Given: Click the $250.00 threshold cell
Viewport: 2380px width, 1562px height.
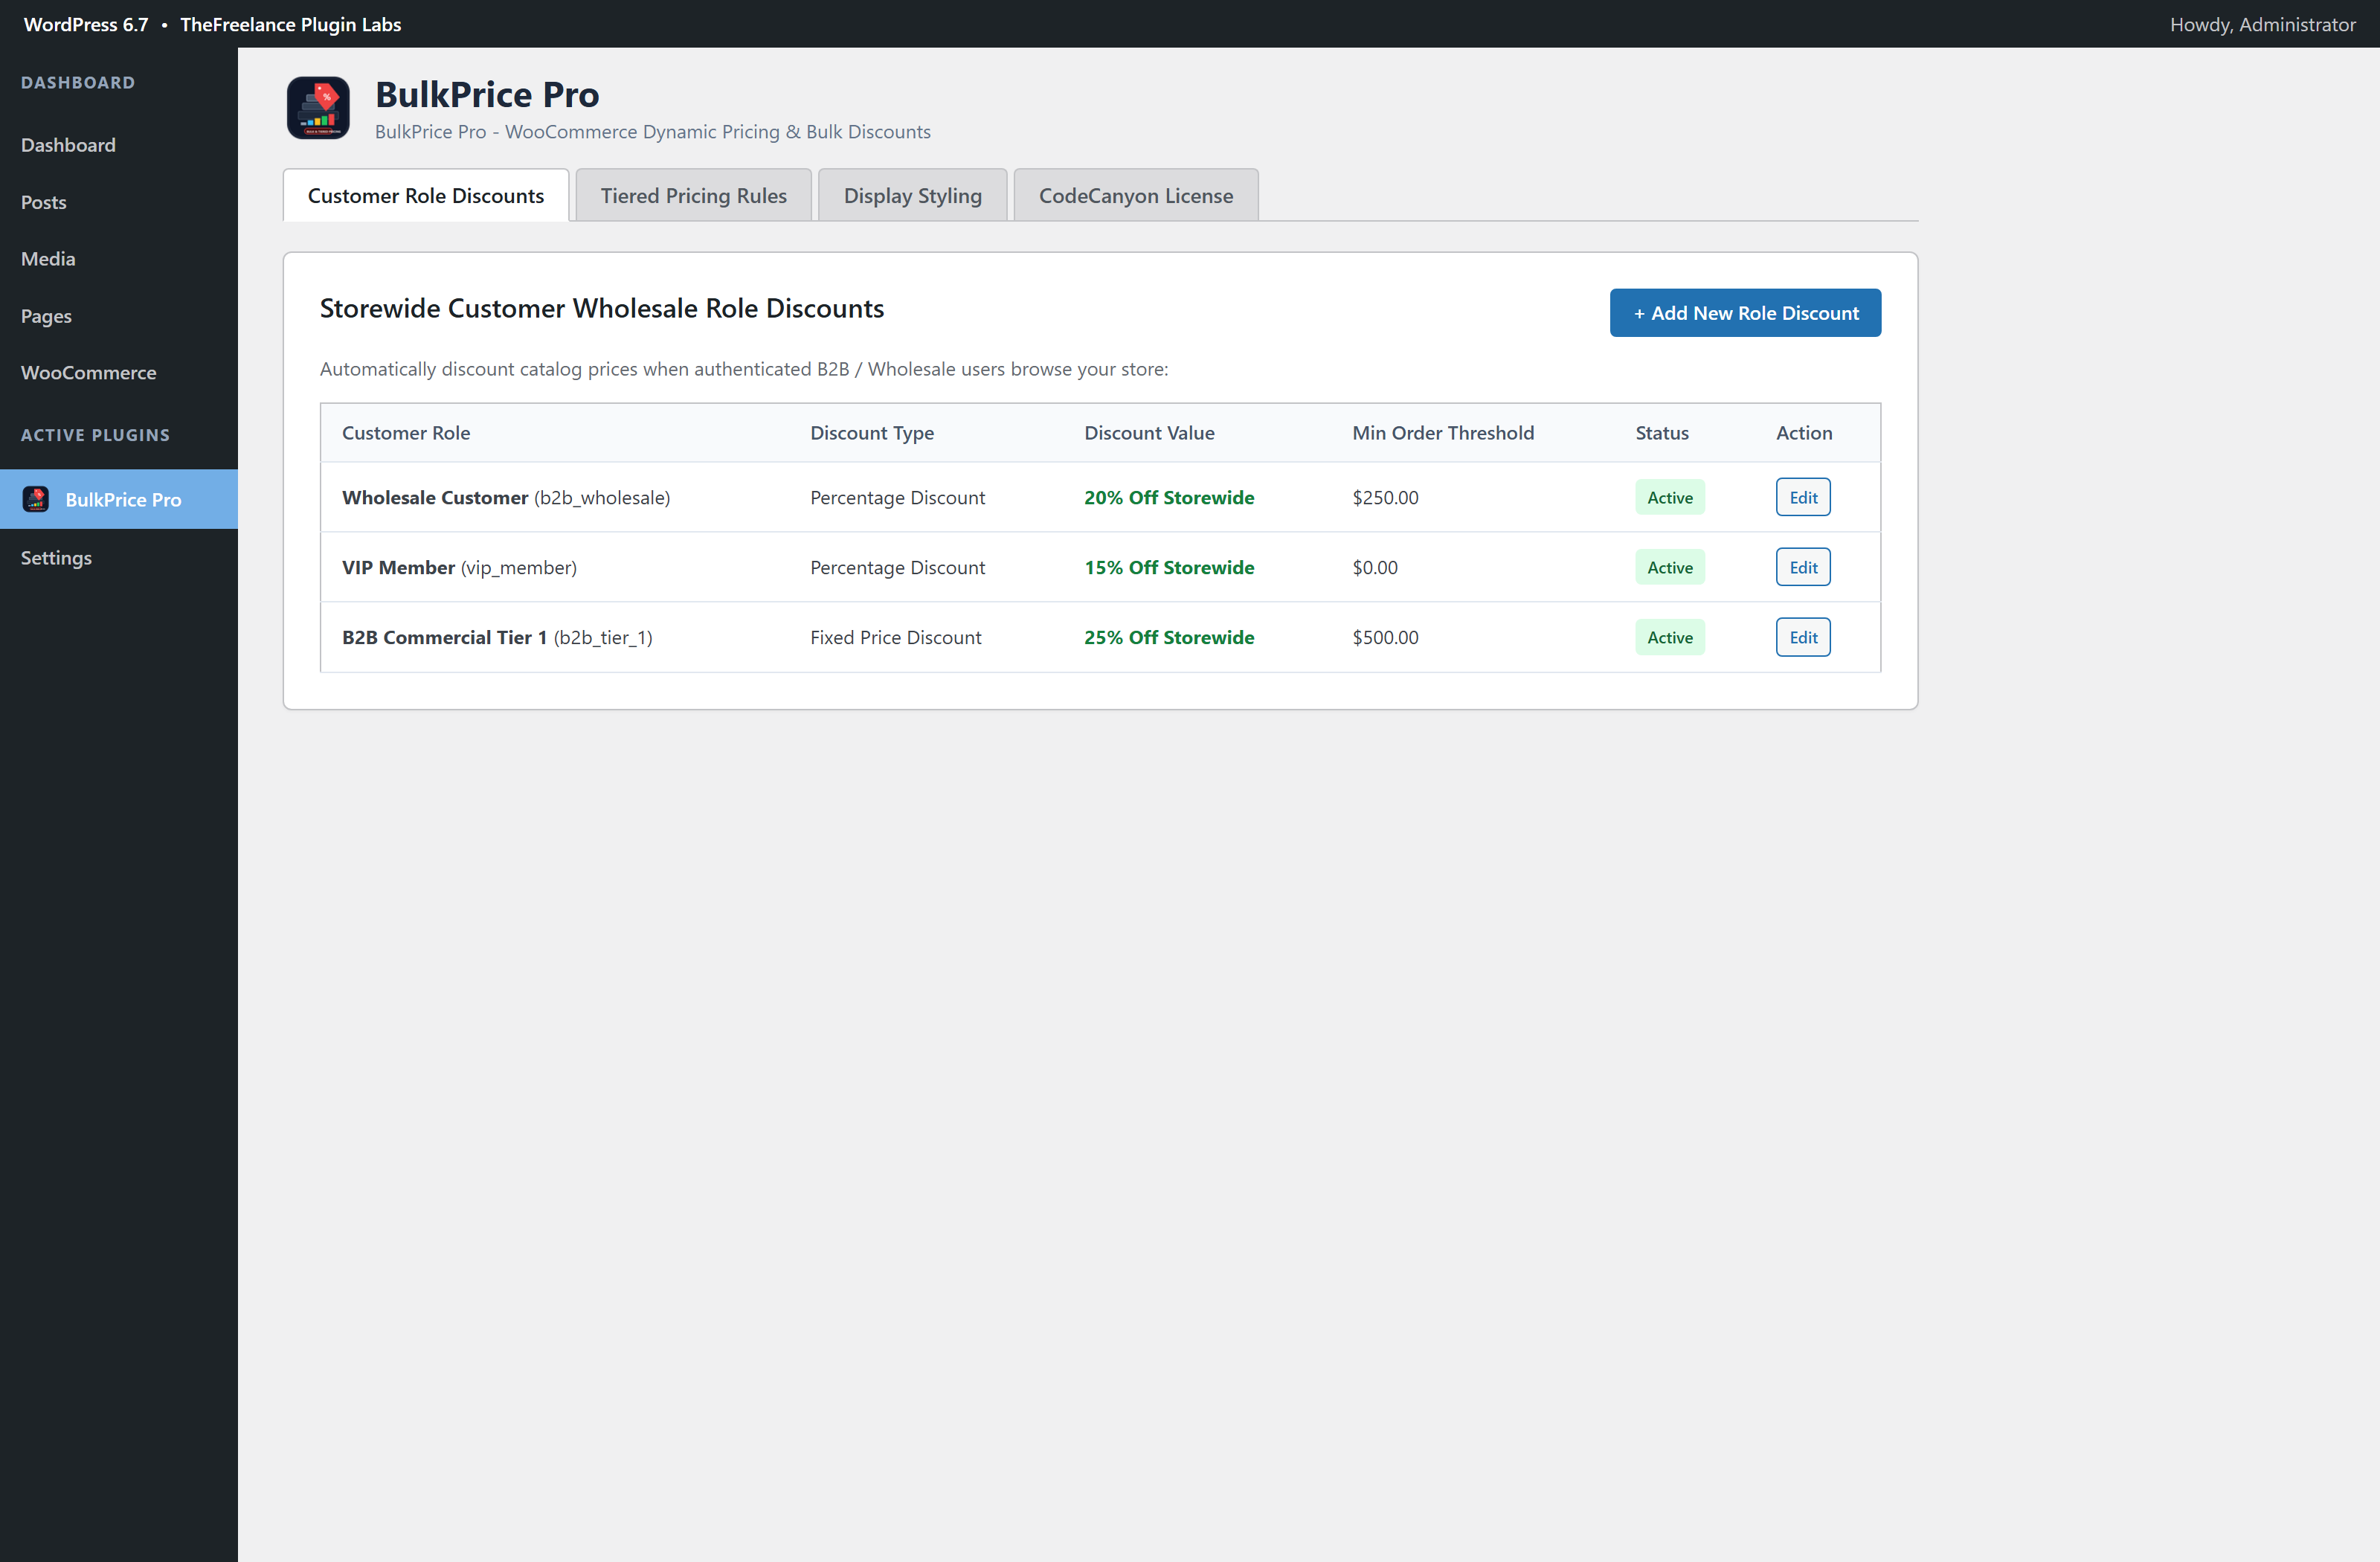Looking at the screenshot, I should (1385, 497).
